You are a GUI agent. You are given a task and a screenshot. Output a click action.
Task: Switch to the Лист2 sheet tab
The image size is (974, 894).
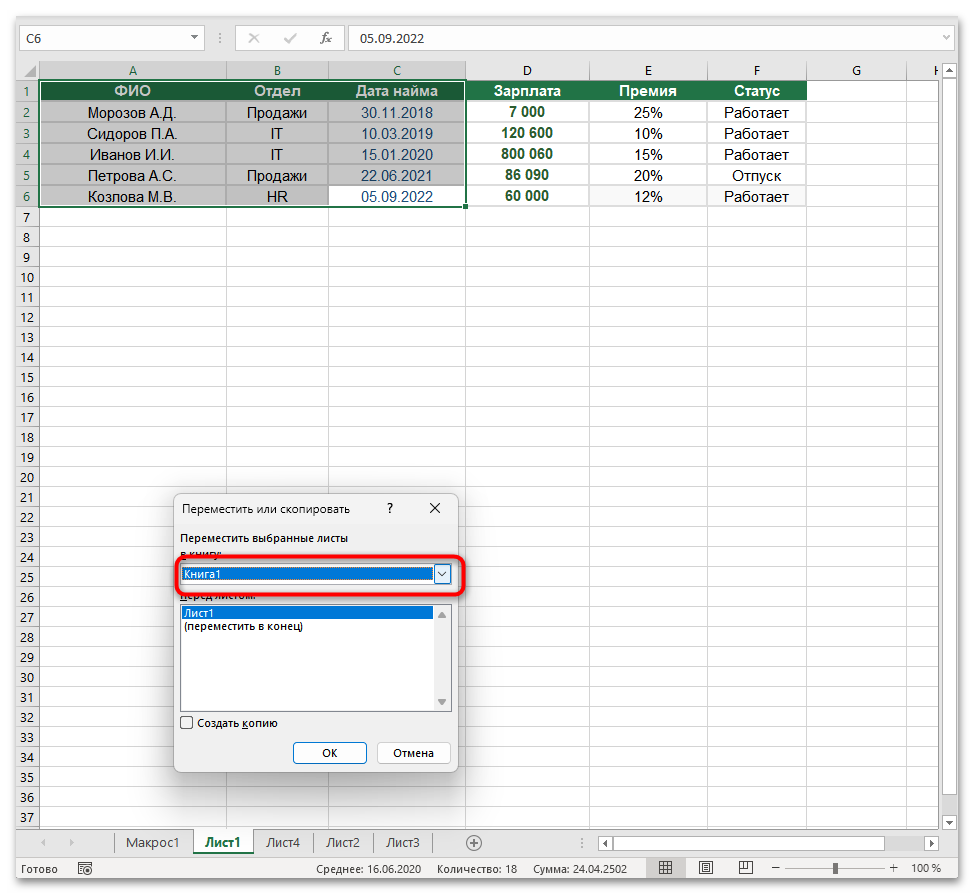342,843
